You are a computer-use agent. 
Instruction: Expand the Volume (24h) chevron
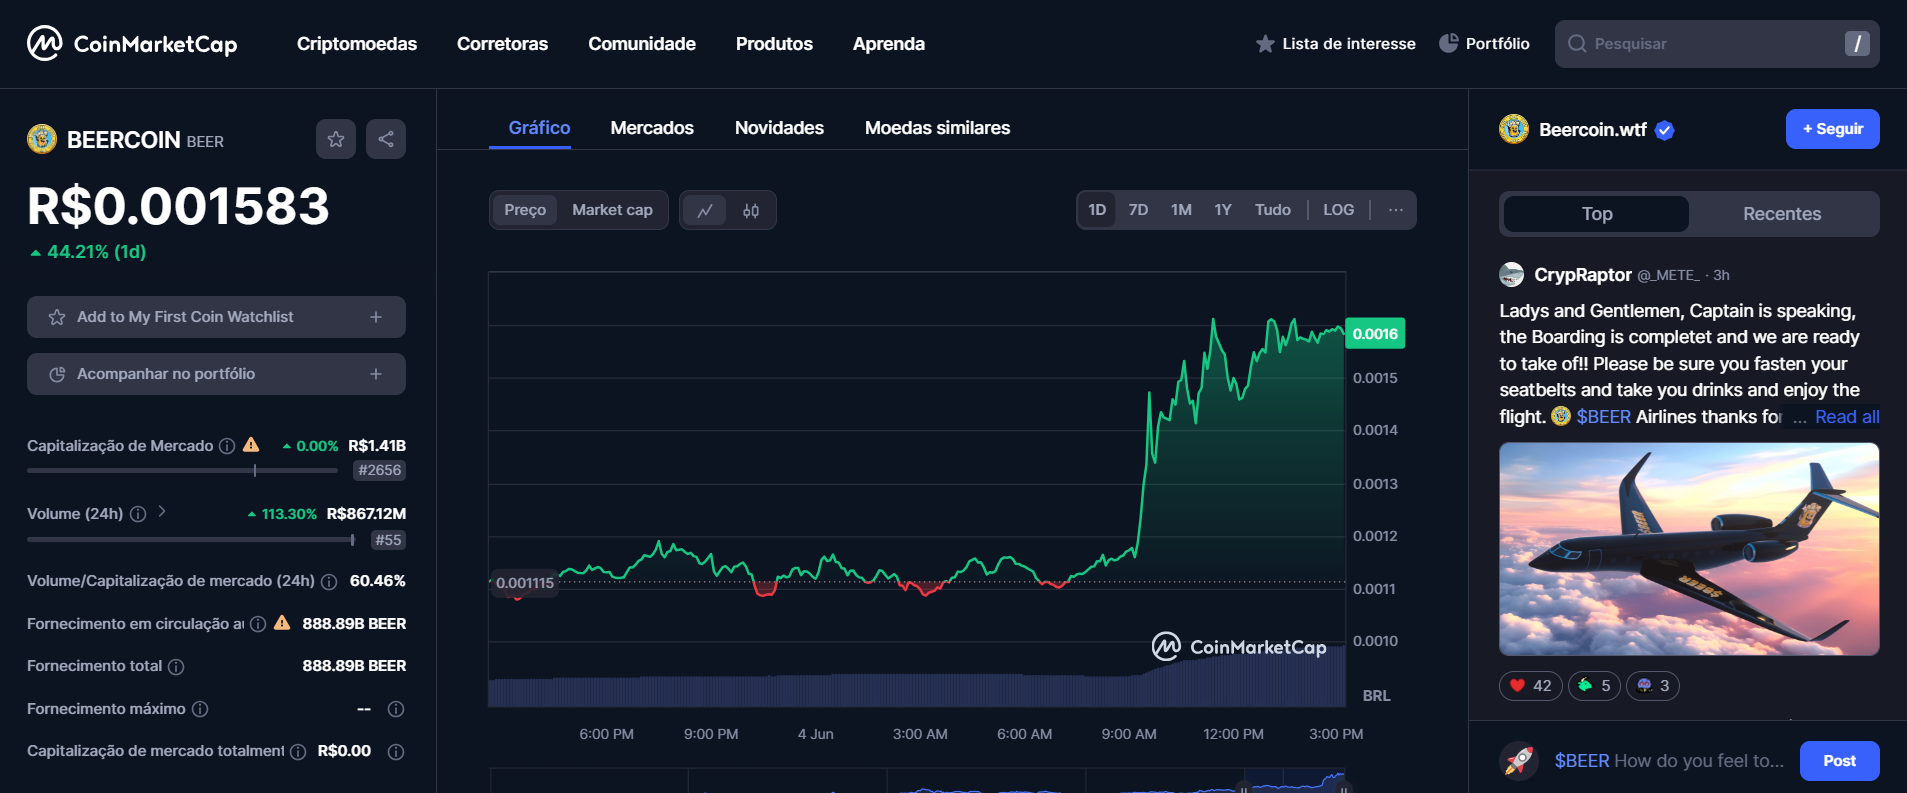click(162, 512)
